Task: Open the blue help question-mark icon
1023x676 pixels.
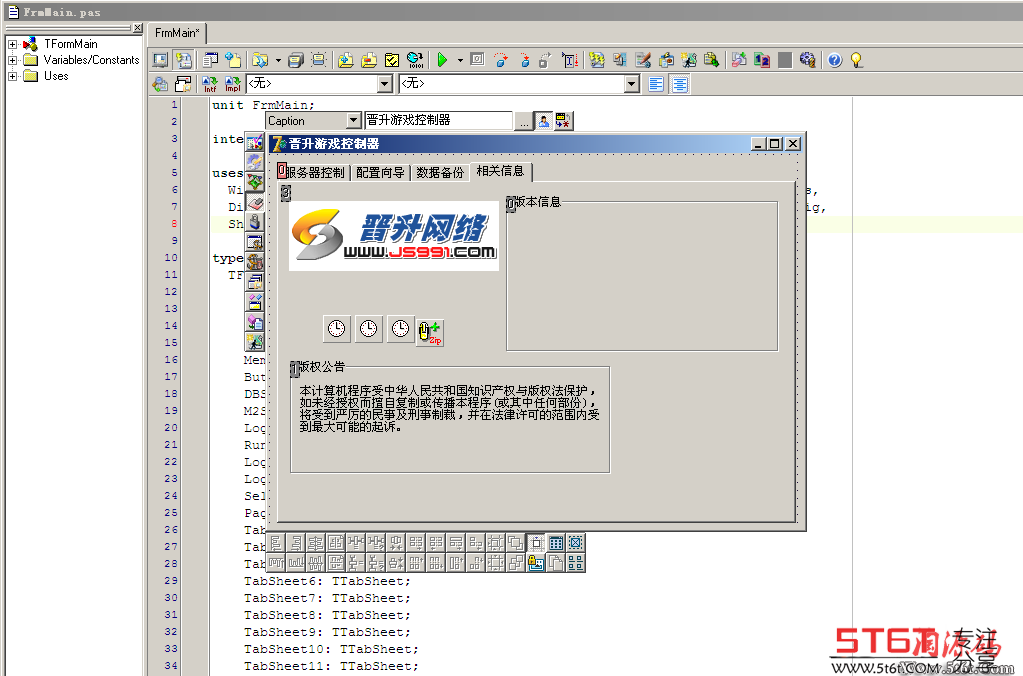Action: click(834, 60)
